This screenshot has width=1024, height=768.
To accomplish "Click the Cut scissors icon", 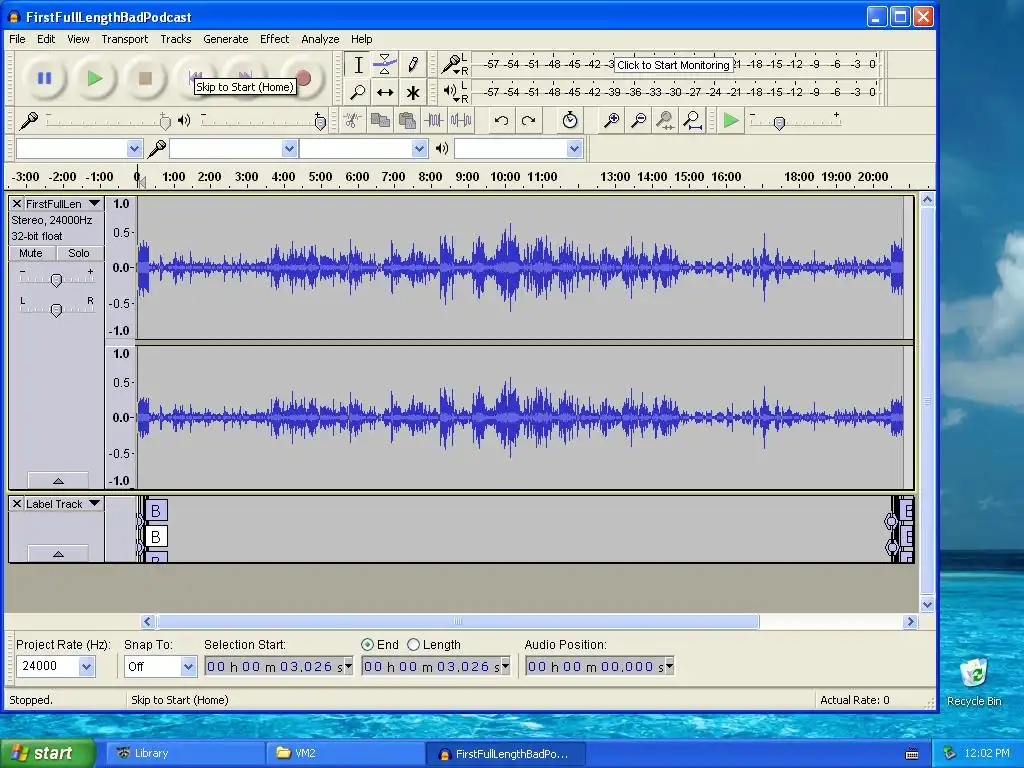I will (x=352, y=121).
